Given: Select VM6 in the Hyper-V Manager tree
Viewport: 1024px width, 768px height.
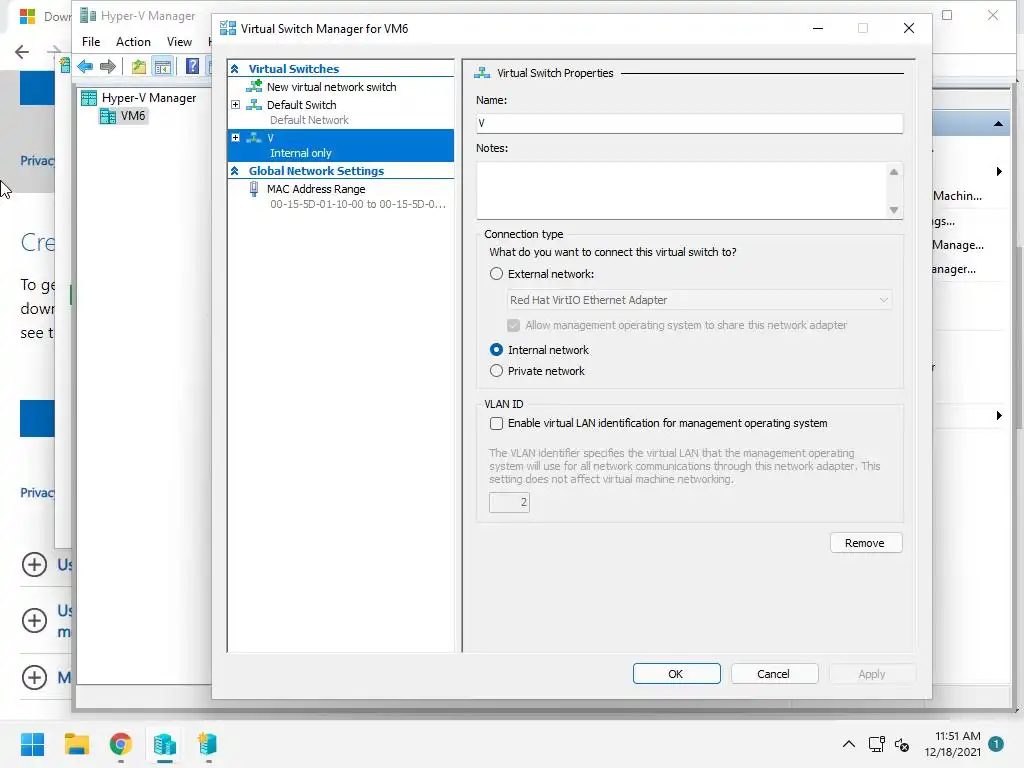Looking at the screenshot, I should pos(133,116).
